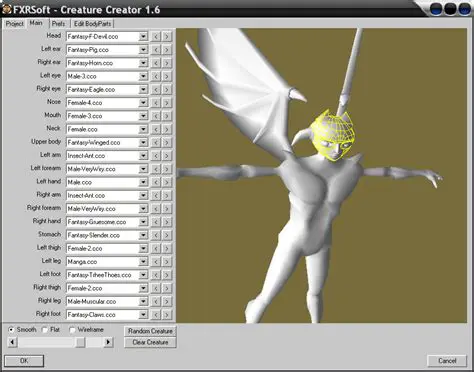This screenshot has height=372, width=474.
Task: Click the Random Creature button
Action: point(150,331)
